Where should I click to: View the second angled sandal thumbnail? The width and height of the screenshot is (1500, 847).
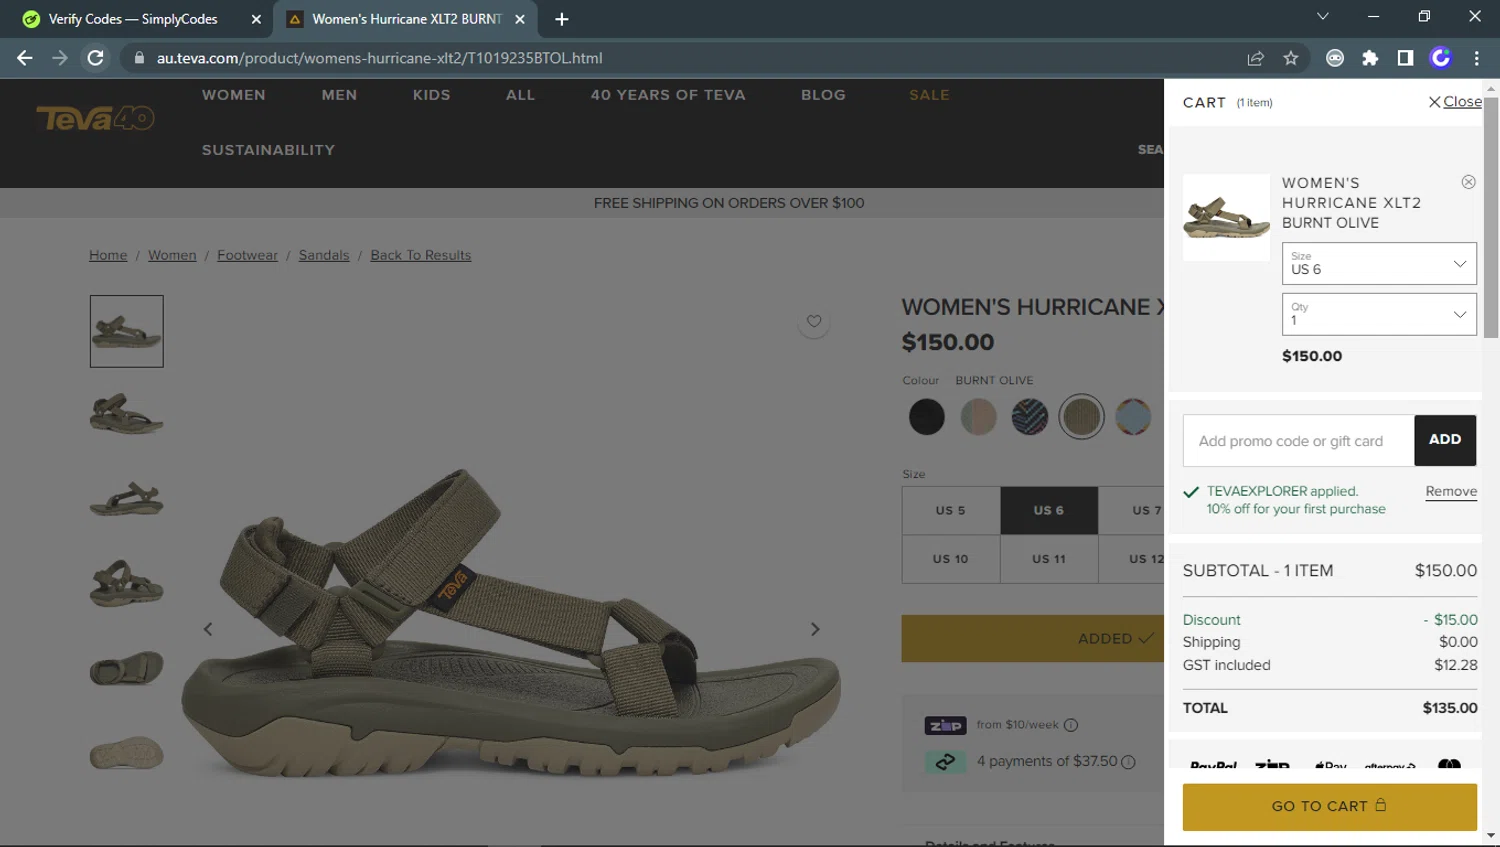click(127, 414)
